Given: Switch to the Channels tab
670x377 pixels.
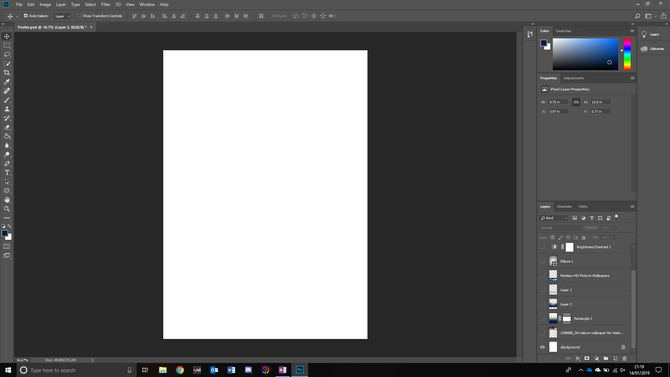Looking at the screenshot, I should coord(564,206).
